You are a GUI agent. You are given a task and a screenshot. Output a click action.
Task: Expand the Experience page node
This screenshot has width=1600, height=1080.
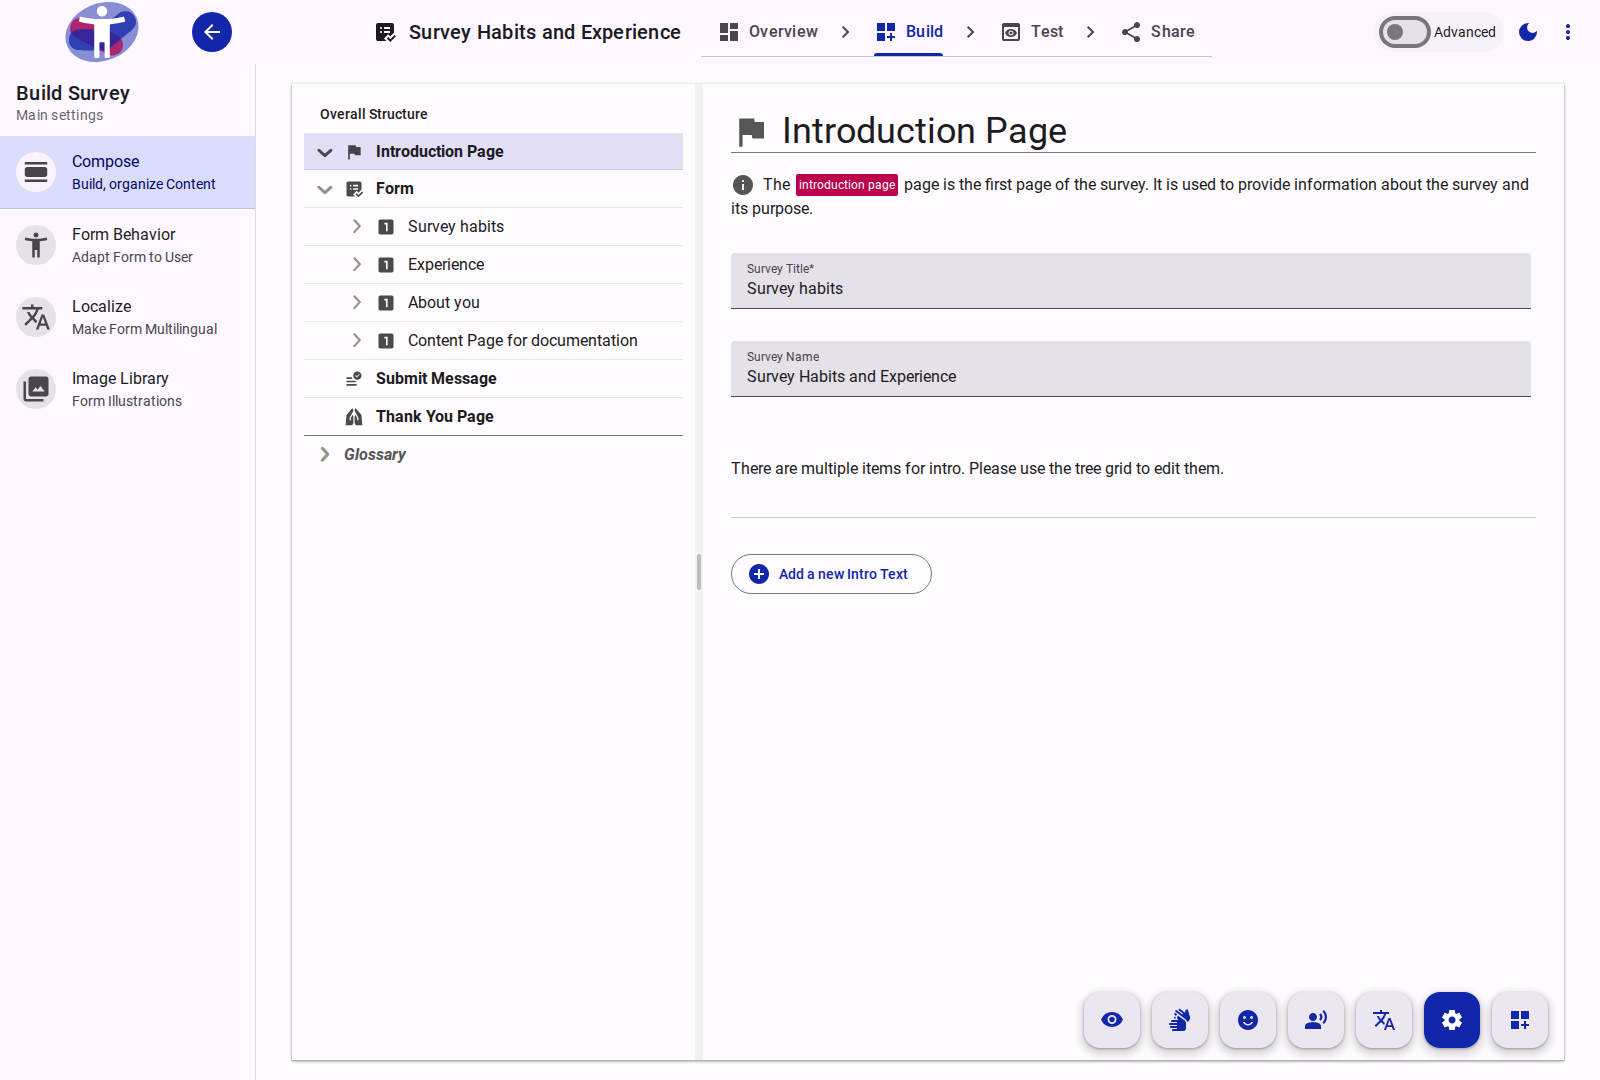(356, 265)
